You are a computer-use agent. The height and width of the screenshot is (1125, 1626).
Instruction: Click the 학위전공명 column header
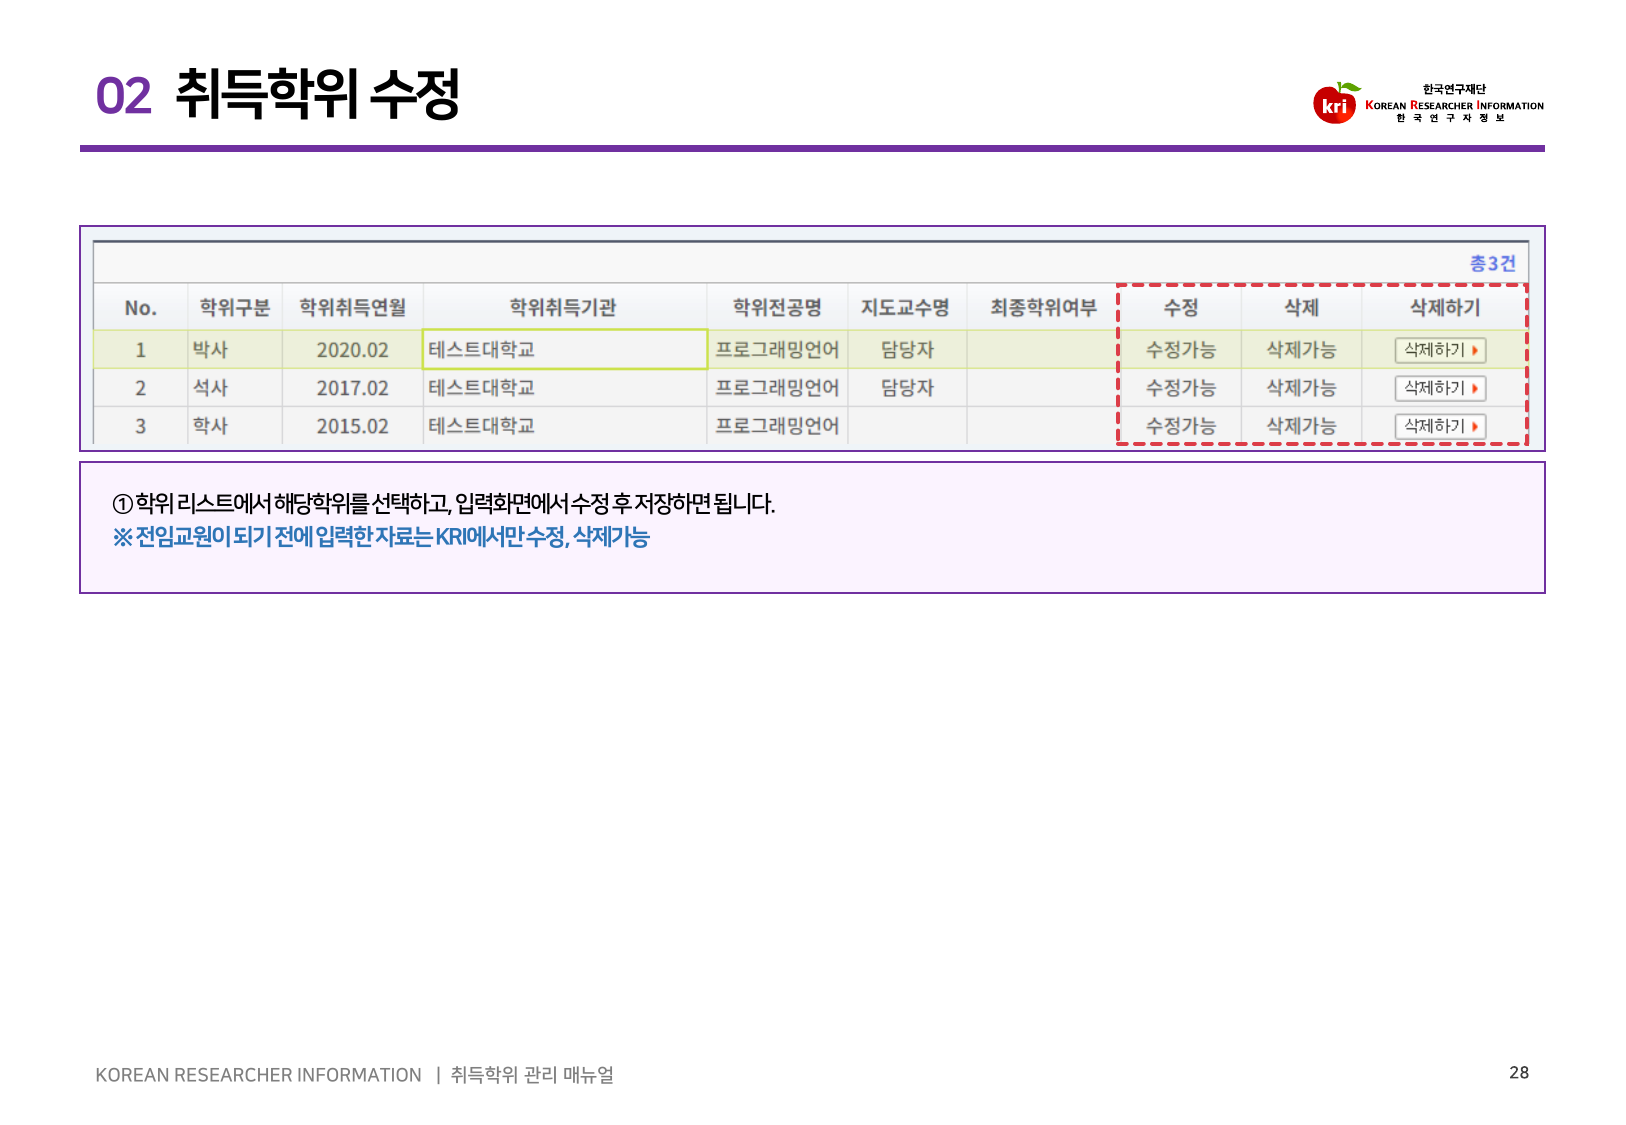pyautogui.click(x=777, y=308)
